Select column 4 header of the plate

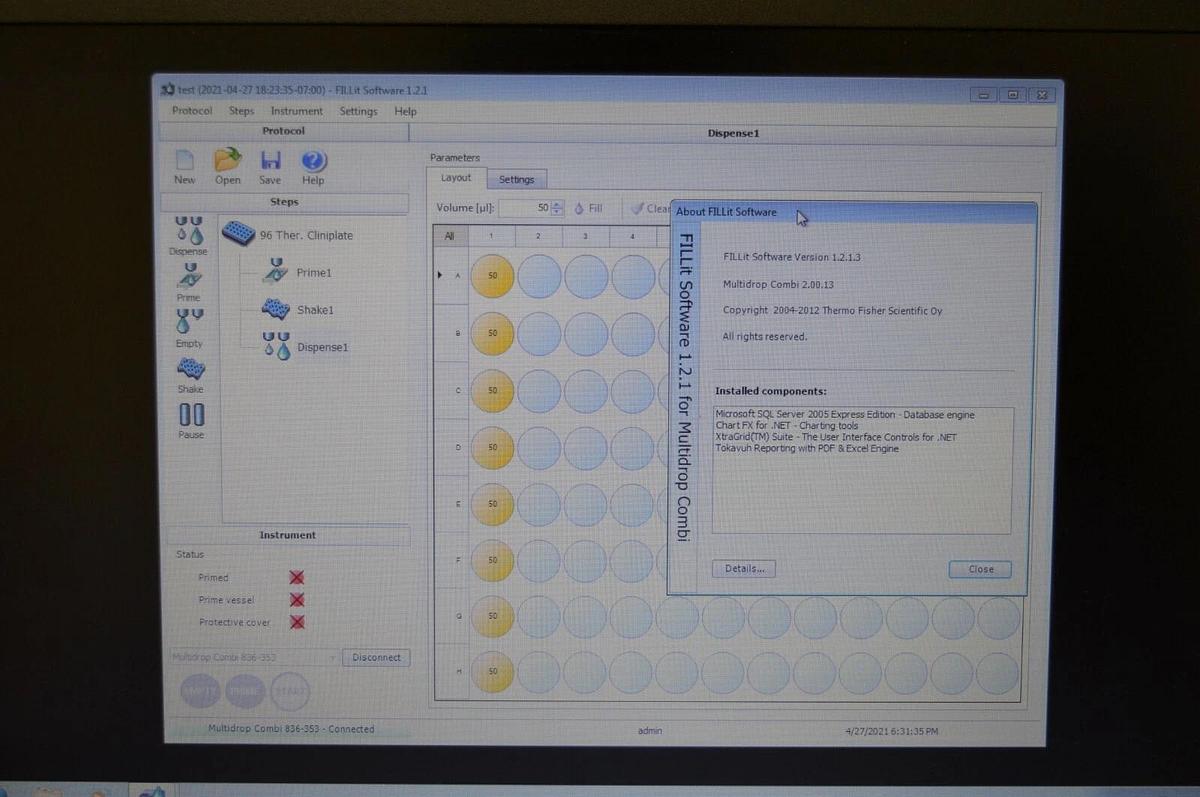[x=632, y=236]
